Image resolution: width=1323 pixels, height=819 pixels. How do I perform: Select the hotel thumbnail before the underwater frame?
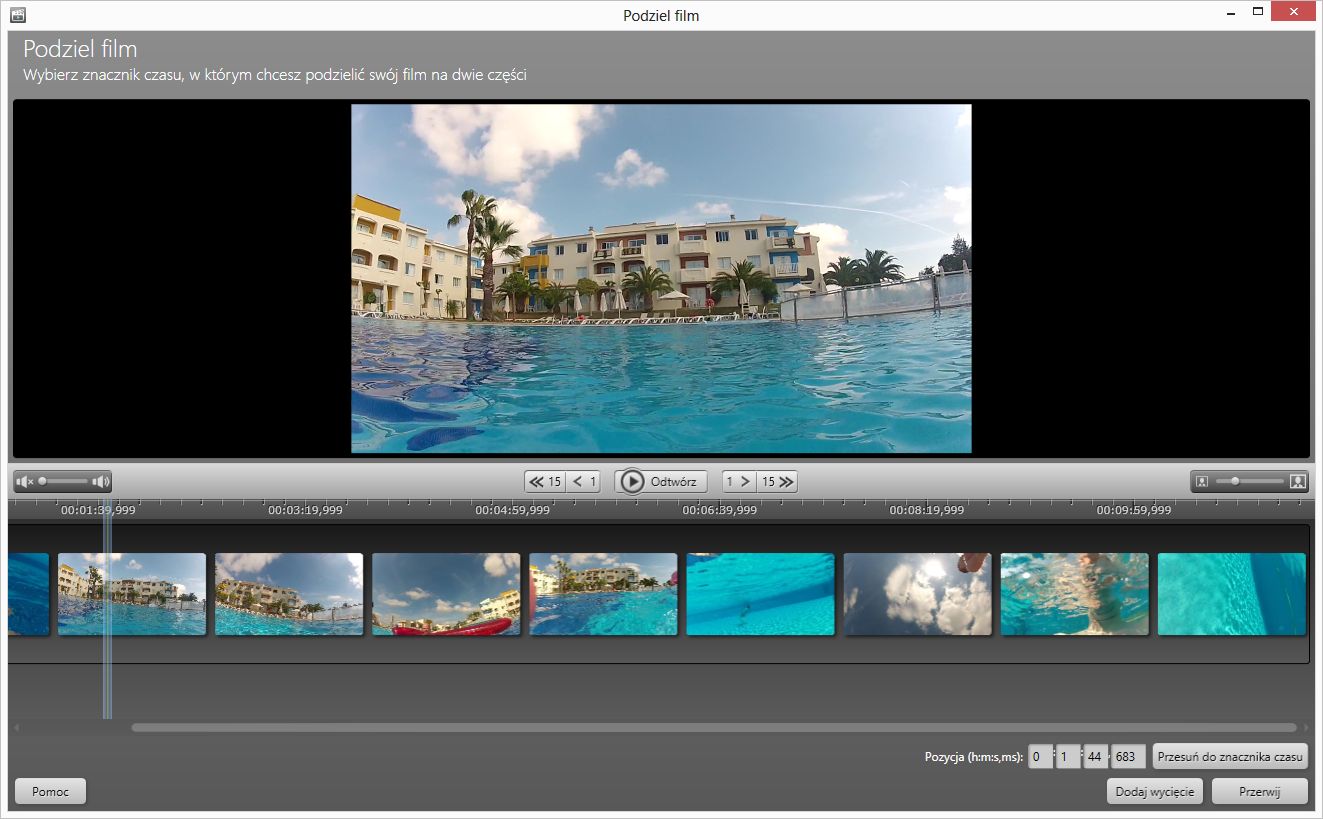pyautogui.click(x=603, y=594)
